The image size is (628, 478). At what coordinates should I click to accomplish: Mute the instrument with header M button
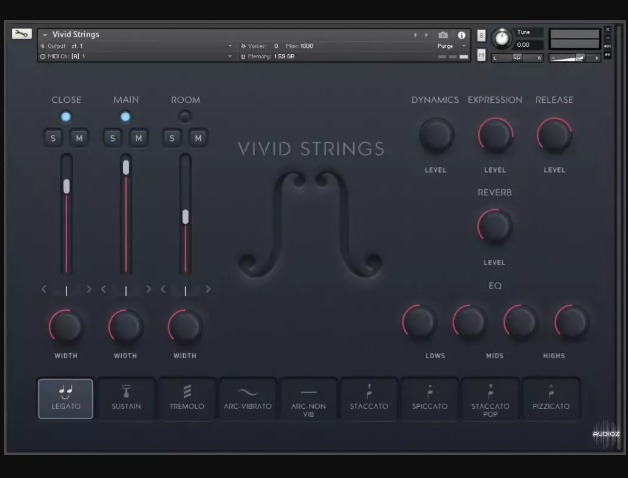pyautogui.click(x=481, y=55)
